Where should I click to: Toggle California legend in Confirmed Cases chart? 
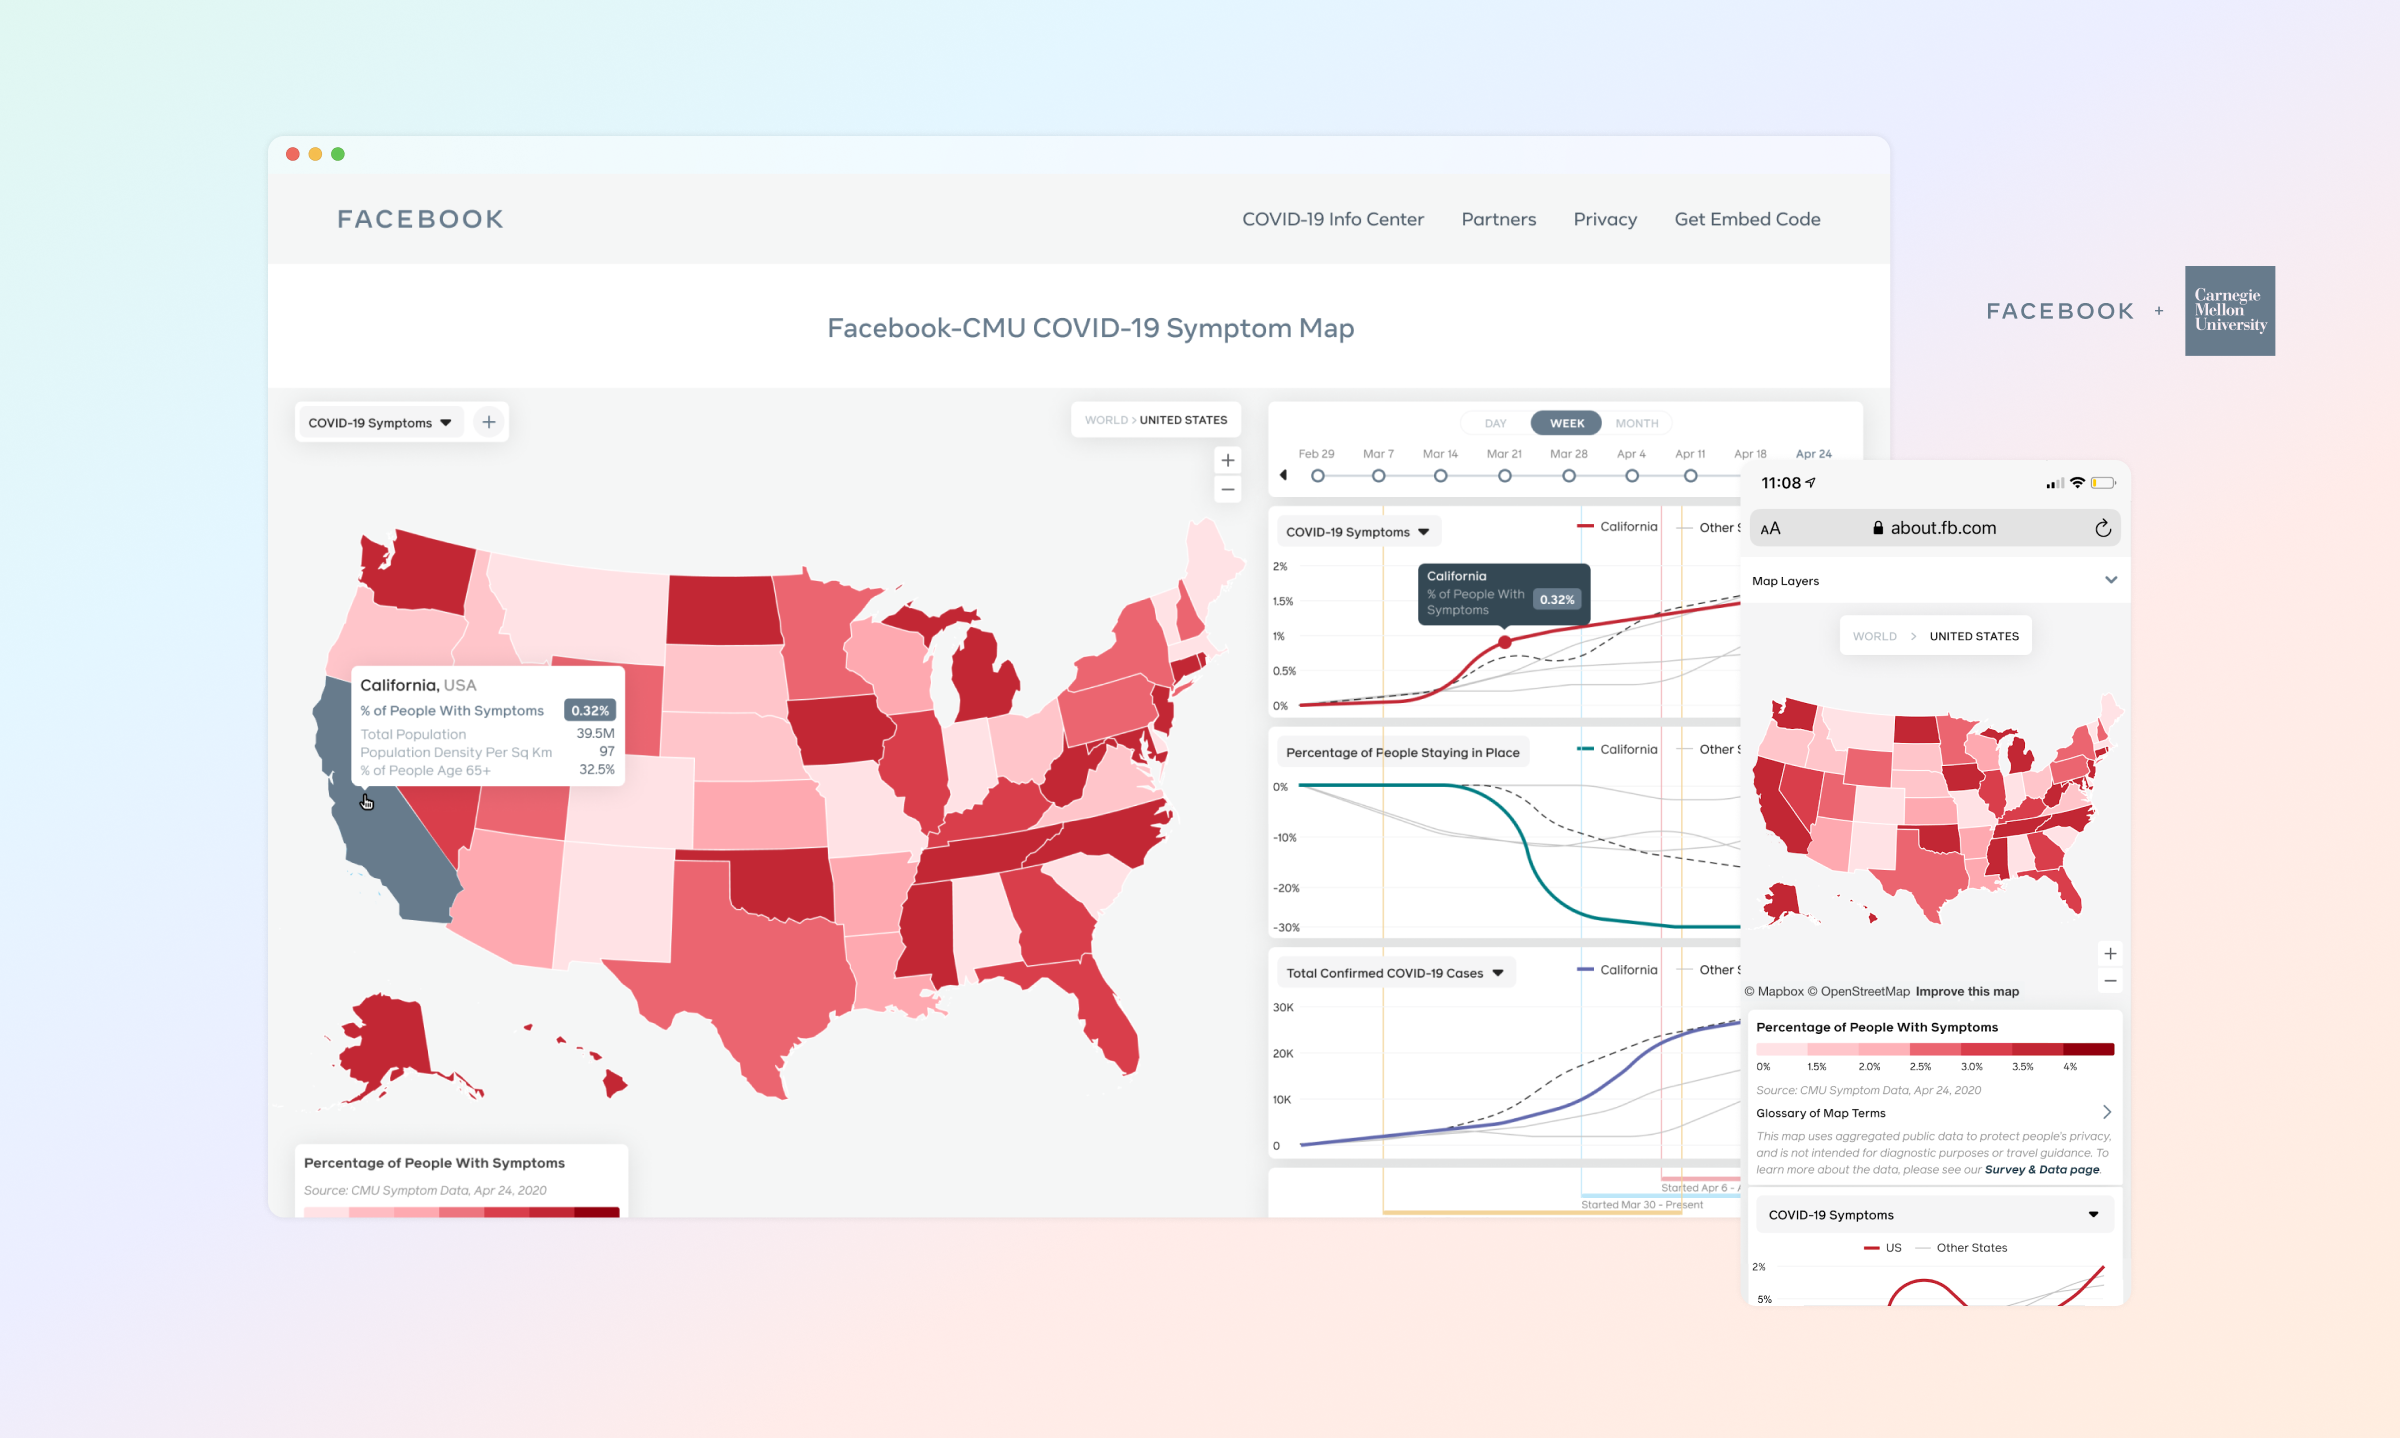[x=1617, y=970]
